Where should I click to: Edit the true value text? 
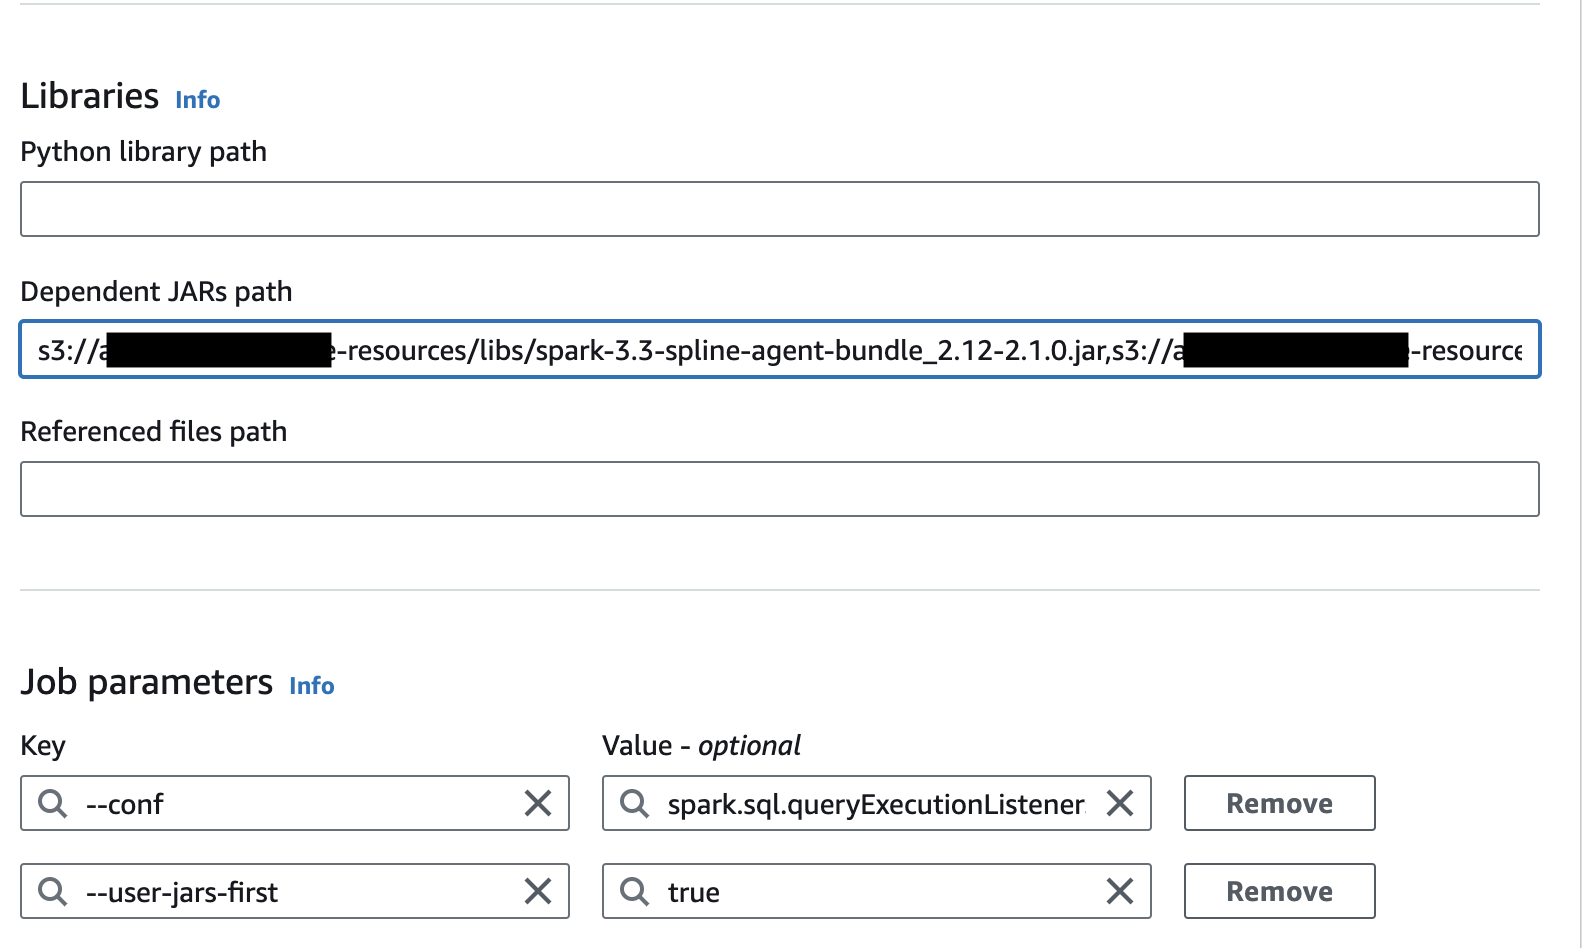click(x=694, y=892)
